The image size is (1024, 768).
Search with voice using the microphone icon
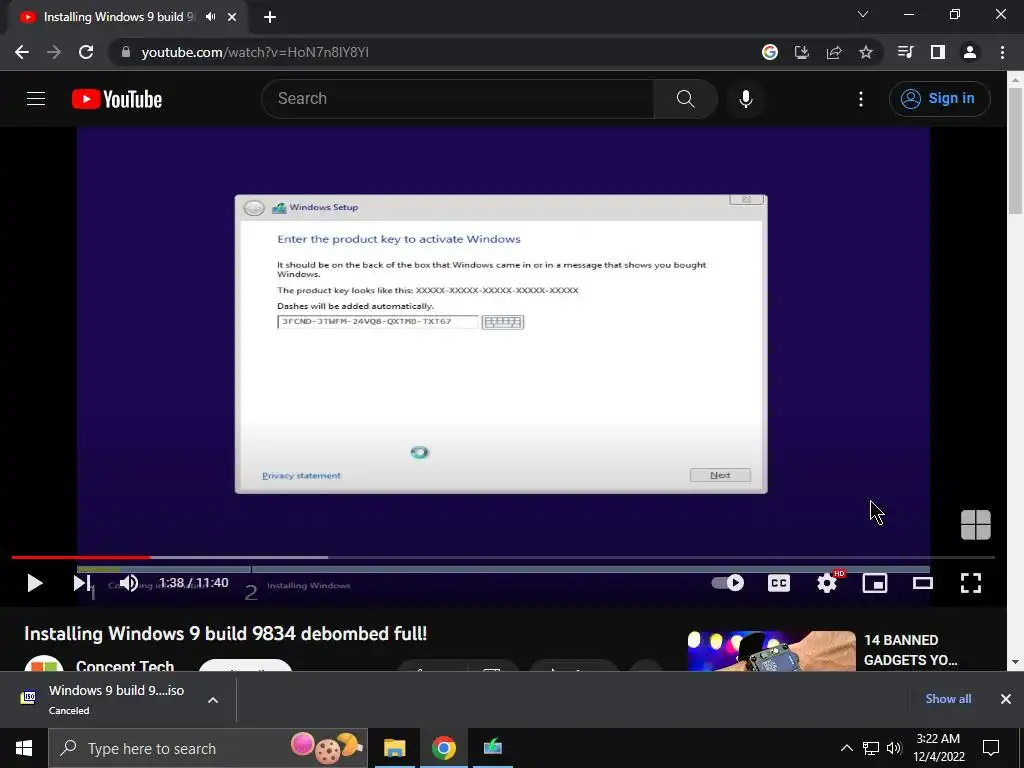[x=746, y=99]
